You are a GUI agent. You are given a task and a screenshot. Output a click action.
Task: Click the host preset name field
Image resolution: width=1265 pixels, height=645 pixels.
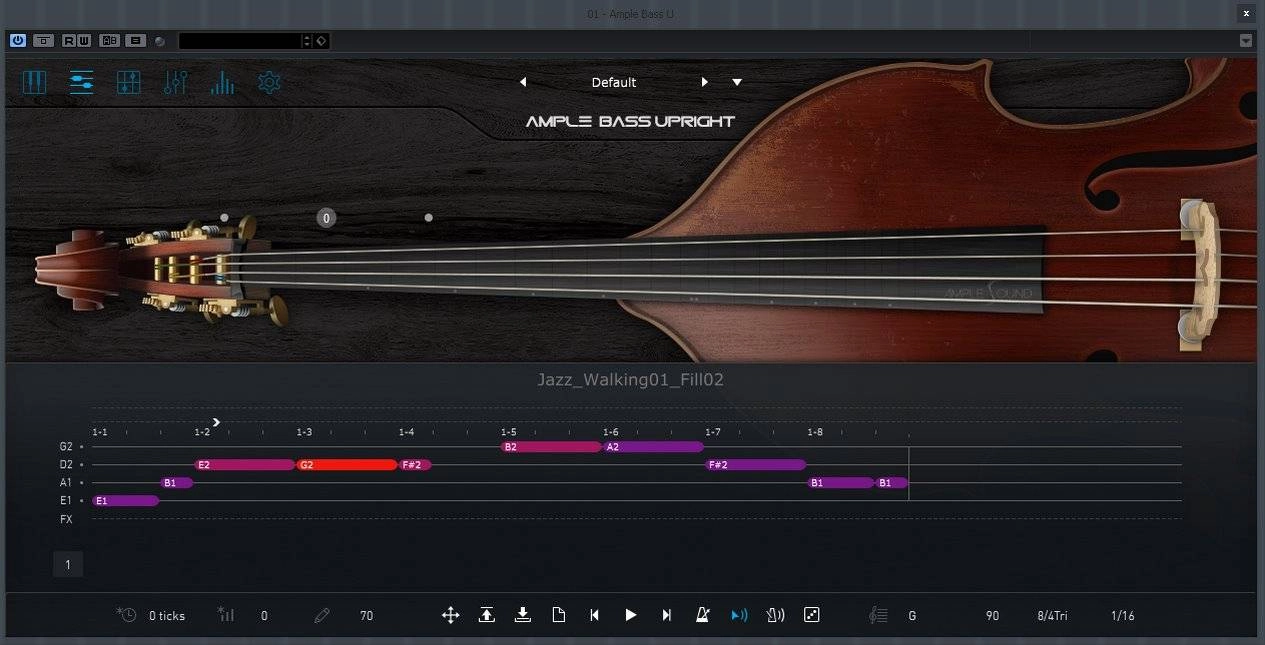coord(240,41)
